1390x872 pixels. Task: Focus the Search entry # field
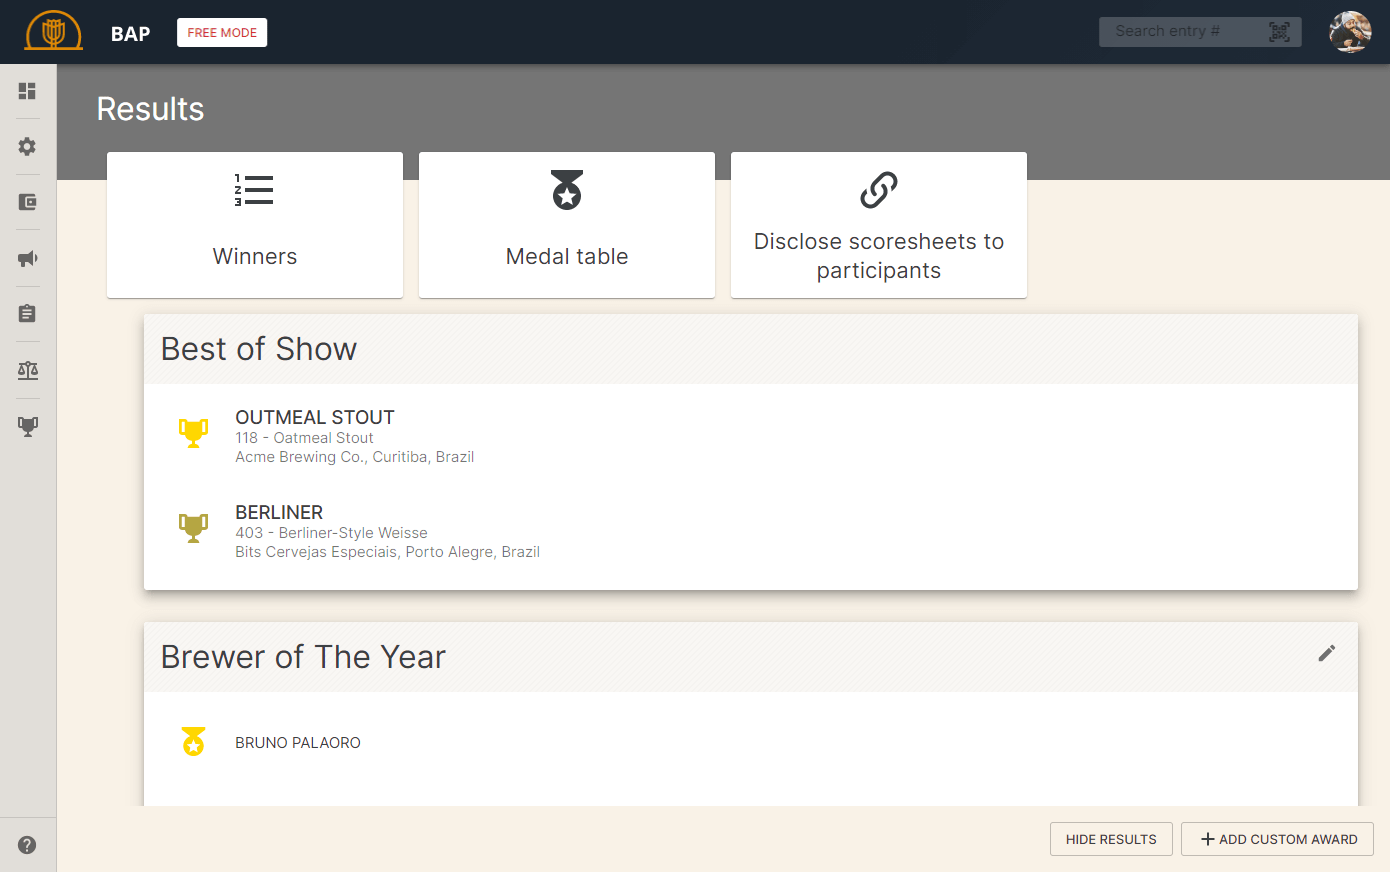1180,32
